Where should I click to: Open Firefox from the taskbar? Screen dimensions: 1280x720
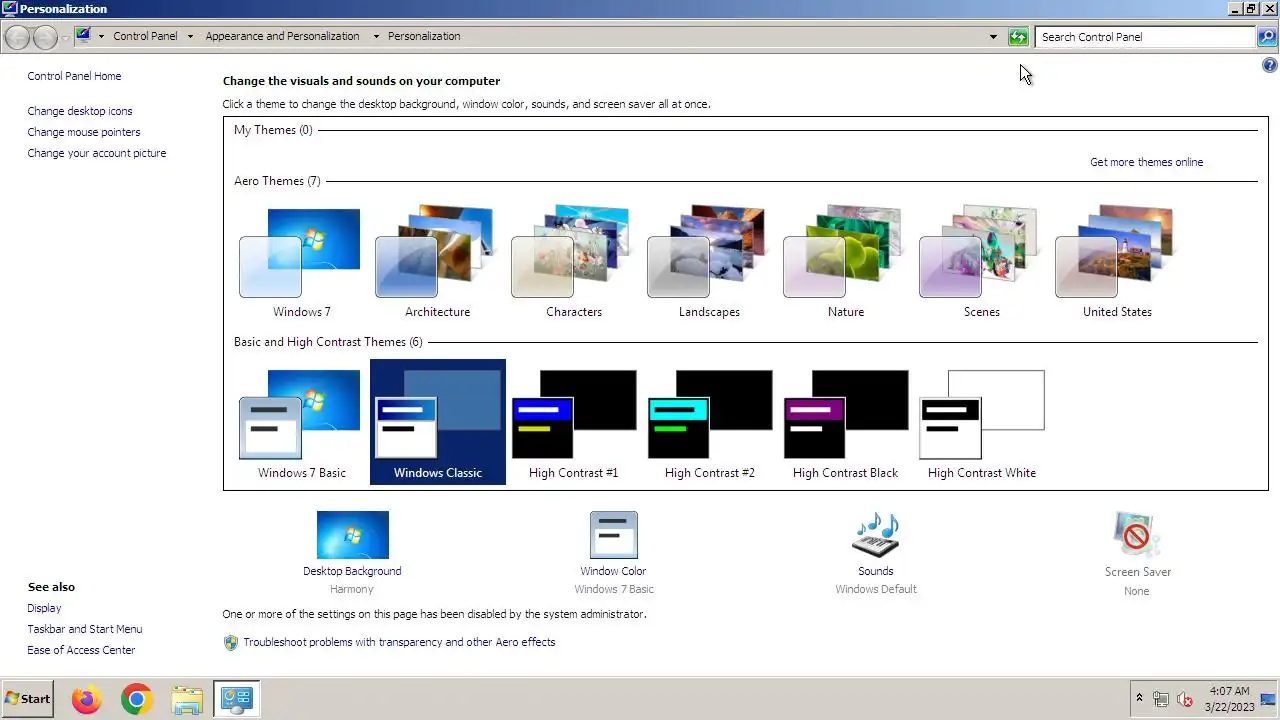click(x=87, y=699)
